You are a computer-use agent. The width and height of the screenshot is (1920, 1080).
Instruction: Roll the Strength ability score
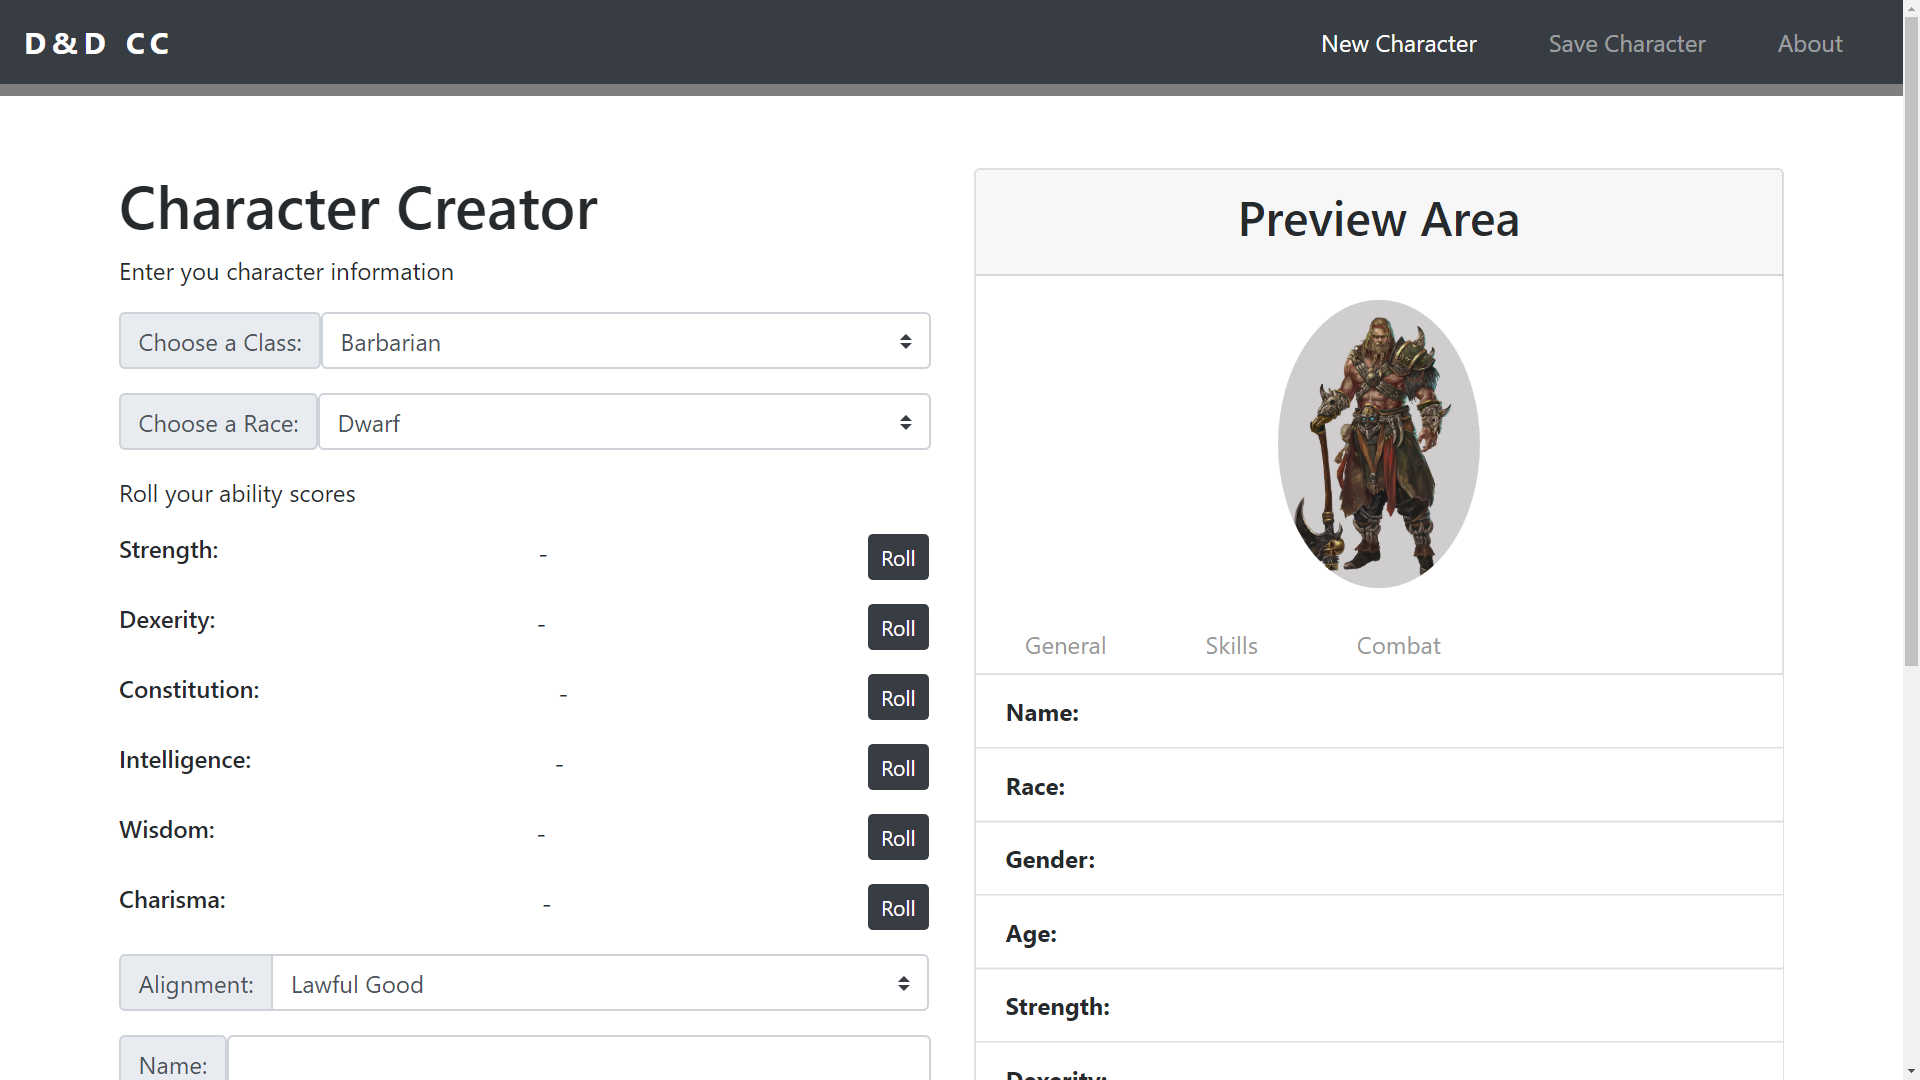897,558
